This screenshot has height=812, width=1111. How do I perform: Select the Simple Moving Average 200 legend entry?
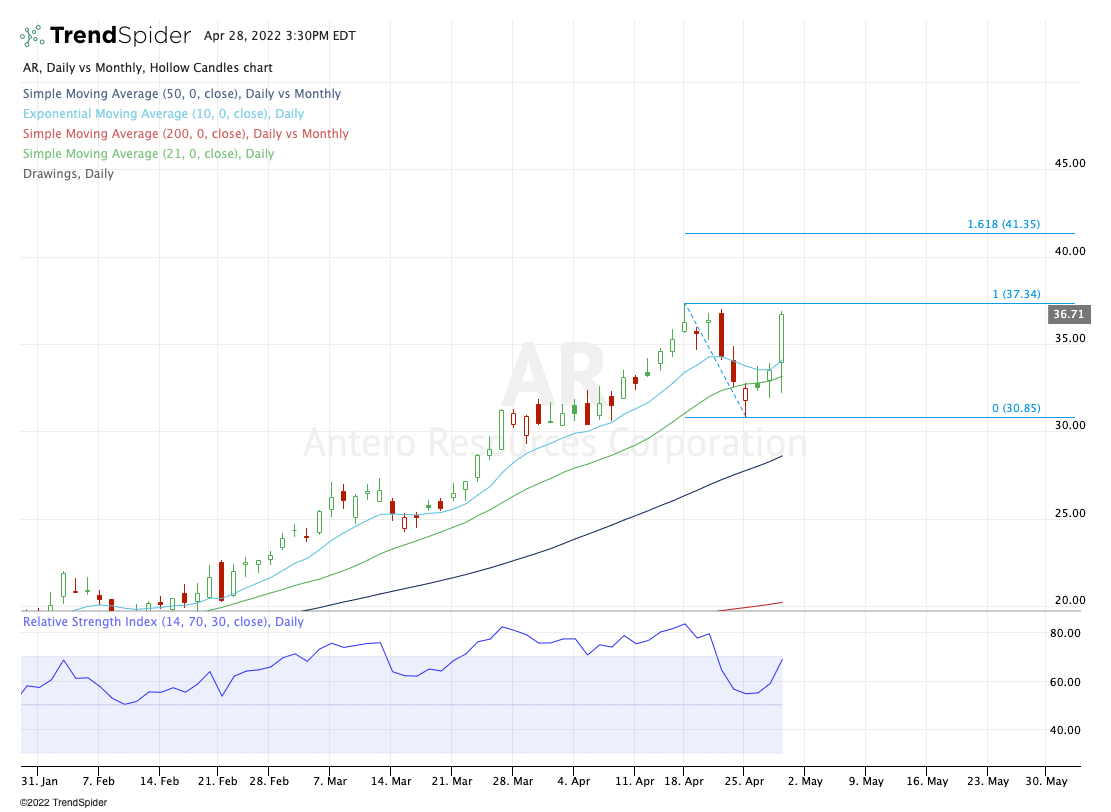point(186,133)
